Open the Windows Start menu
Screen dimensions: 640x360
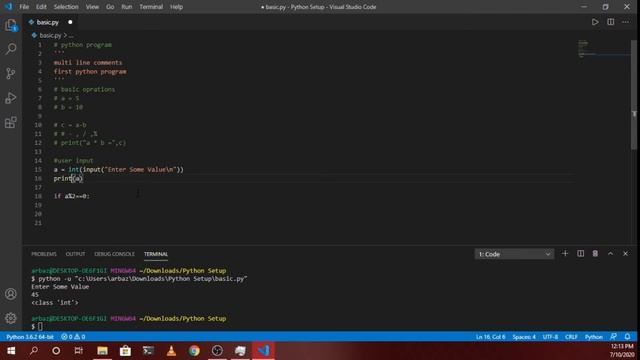(x=11, y=351)
